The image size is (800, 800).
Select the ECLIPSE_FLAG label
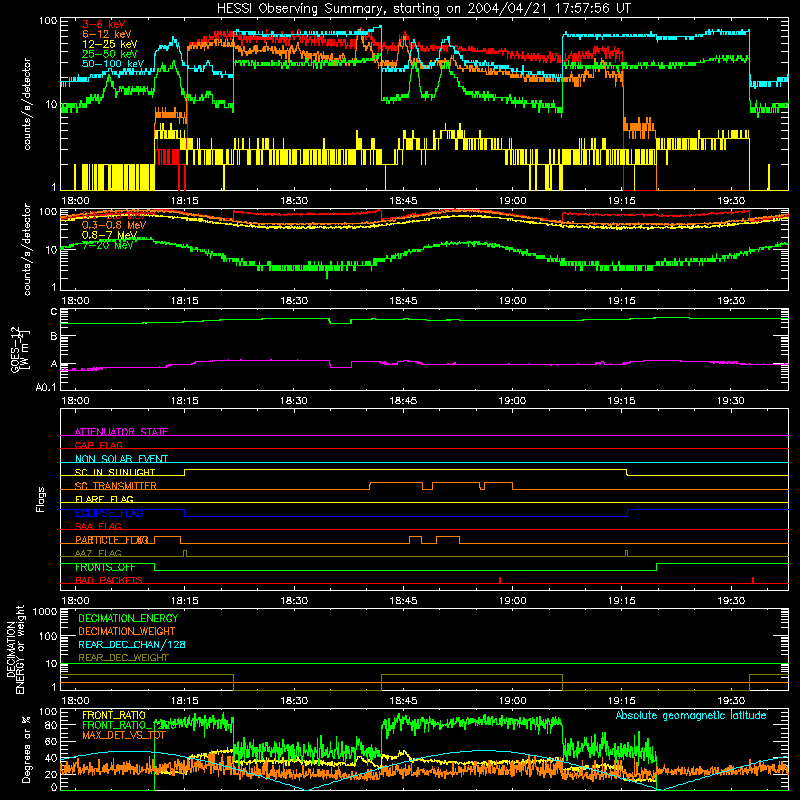(109, 513)
